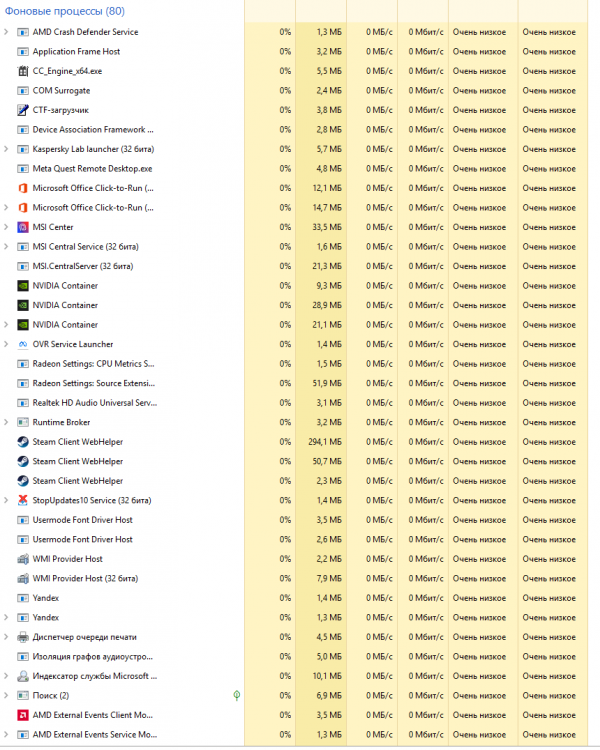
Task: Select the Изоляция графов аудиоустро... process name
Action: tap(93, 657)
